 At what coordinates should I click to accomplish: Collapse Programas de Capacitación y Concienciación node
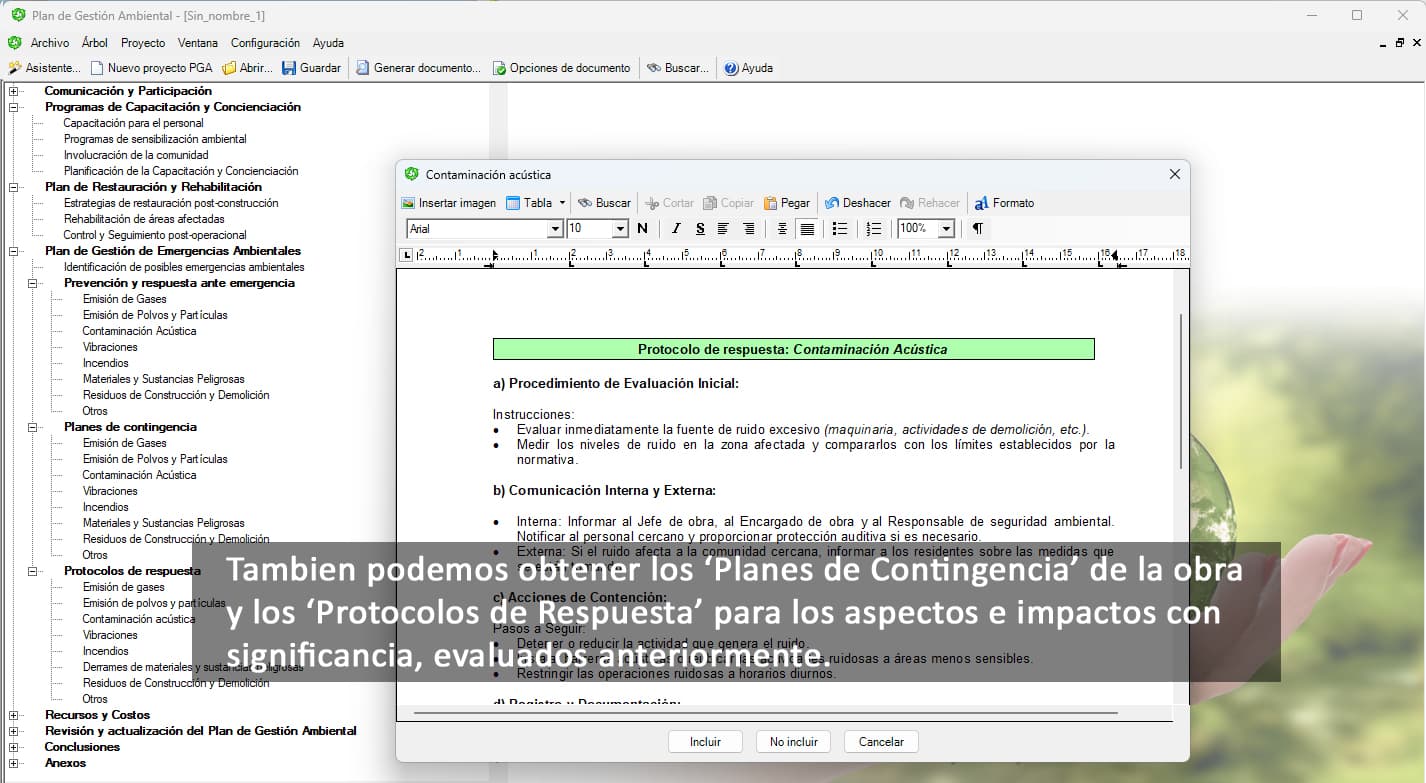tap(14, 107)
